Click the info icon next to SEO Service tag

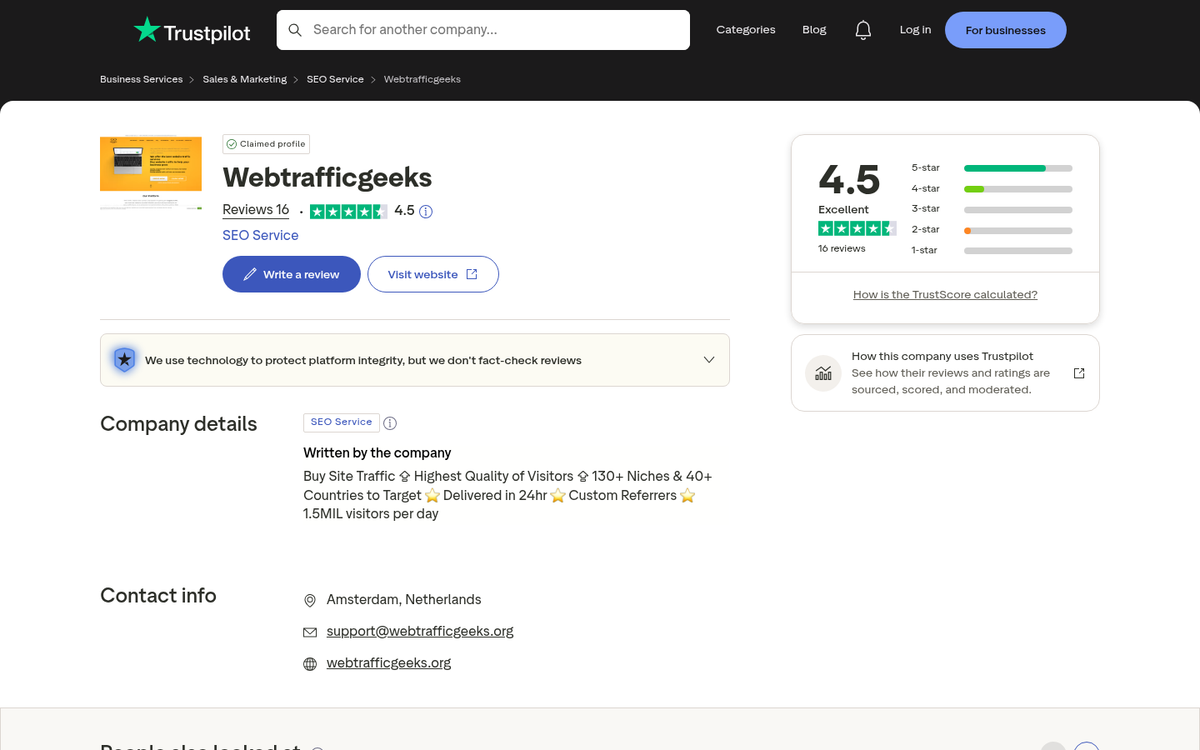pyautogui.click(x=390, y=423)
